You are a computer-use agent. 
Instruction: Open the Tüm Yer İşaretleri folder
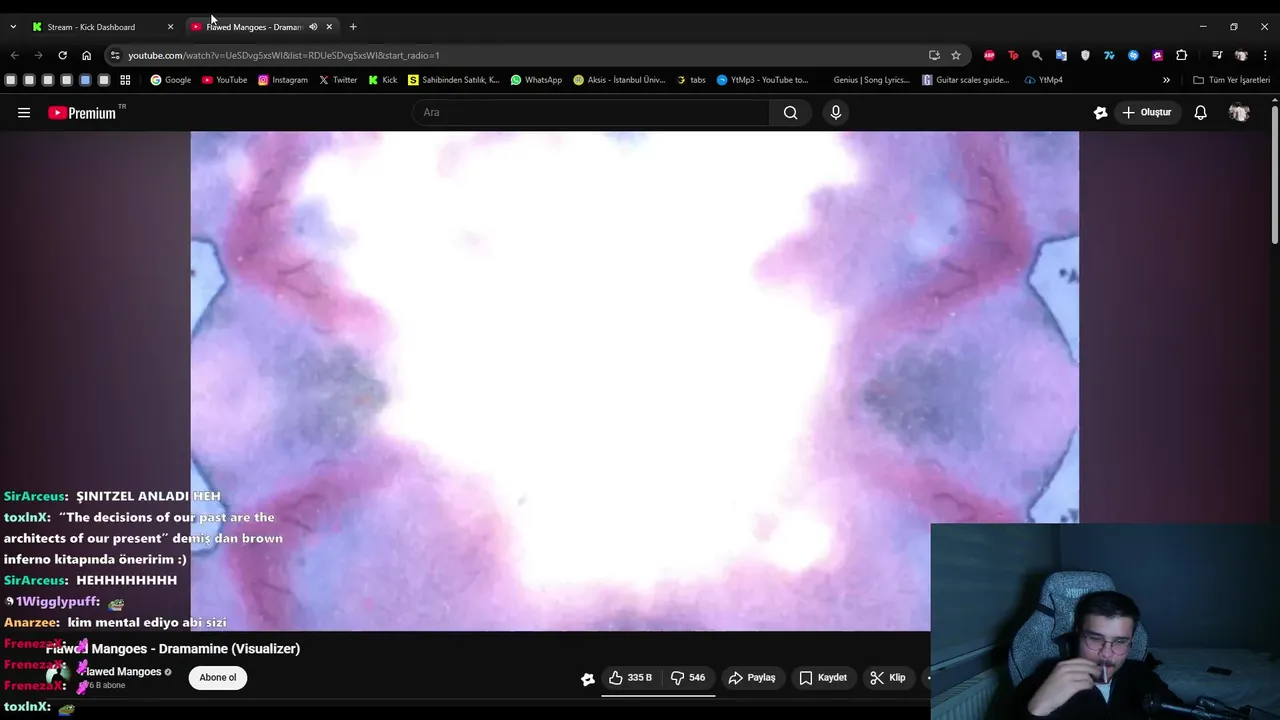1231,80
